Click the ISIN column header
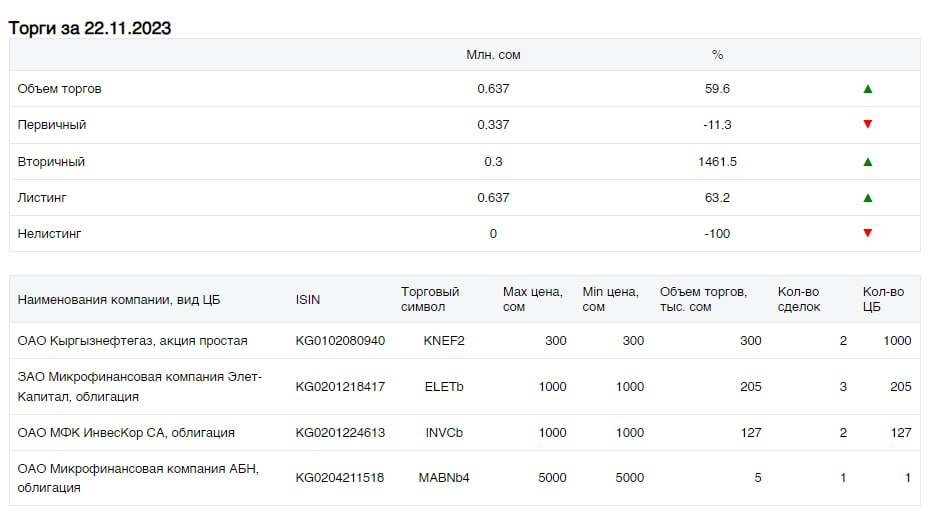The width and height of the screenshot is (936, 516). coord(307,300)
